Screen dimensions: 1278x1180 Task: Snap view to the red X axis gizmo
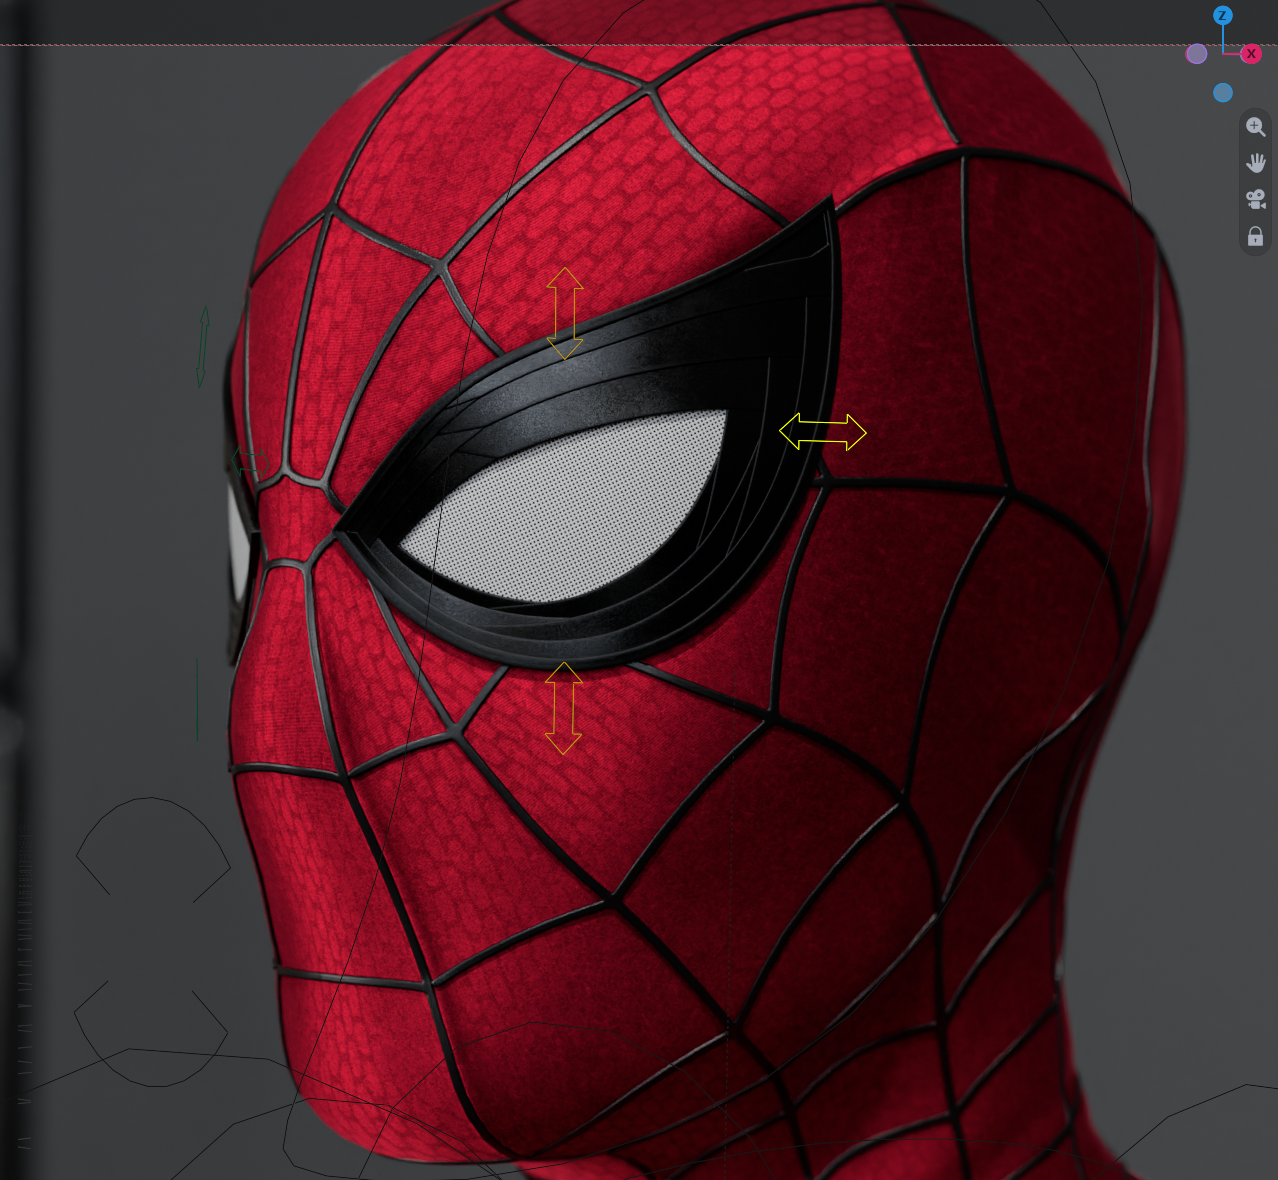point(1251,54)
